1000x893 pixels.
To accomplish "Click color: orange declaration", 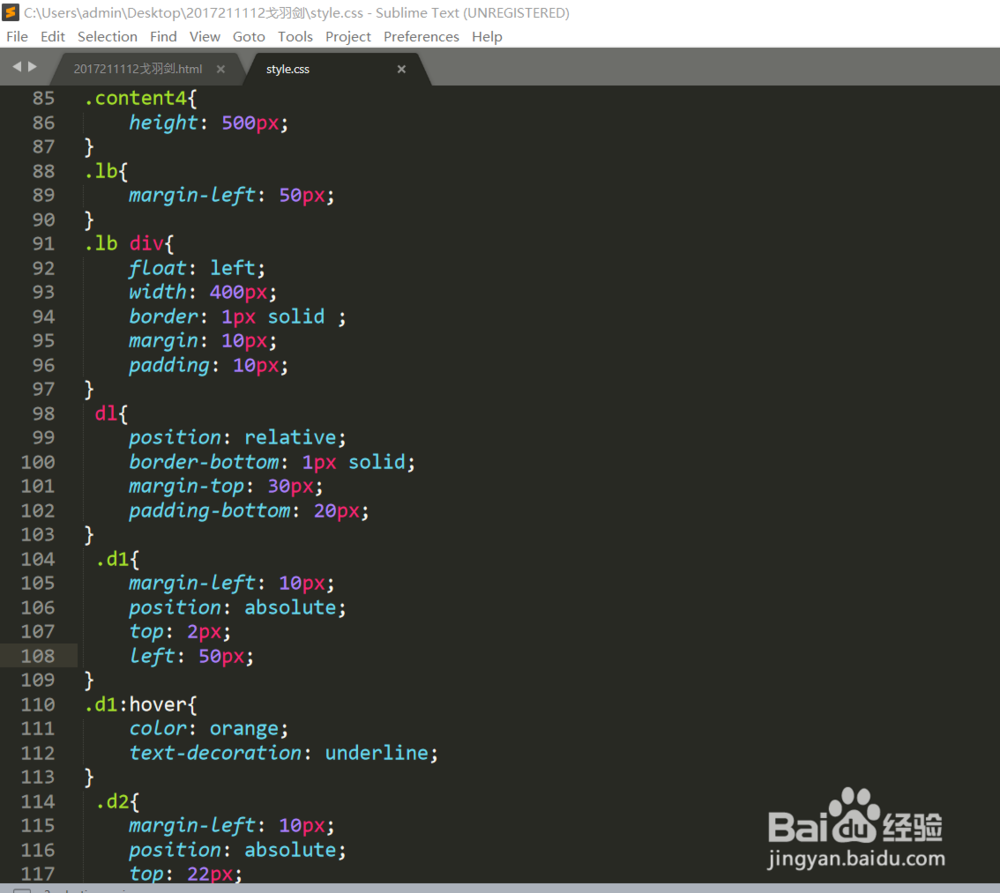I will [209, 728].
